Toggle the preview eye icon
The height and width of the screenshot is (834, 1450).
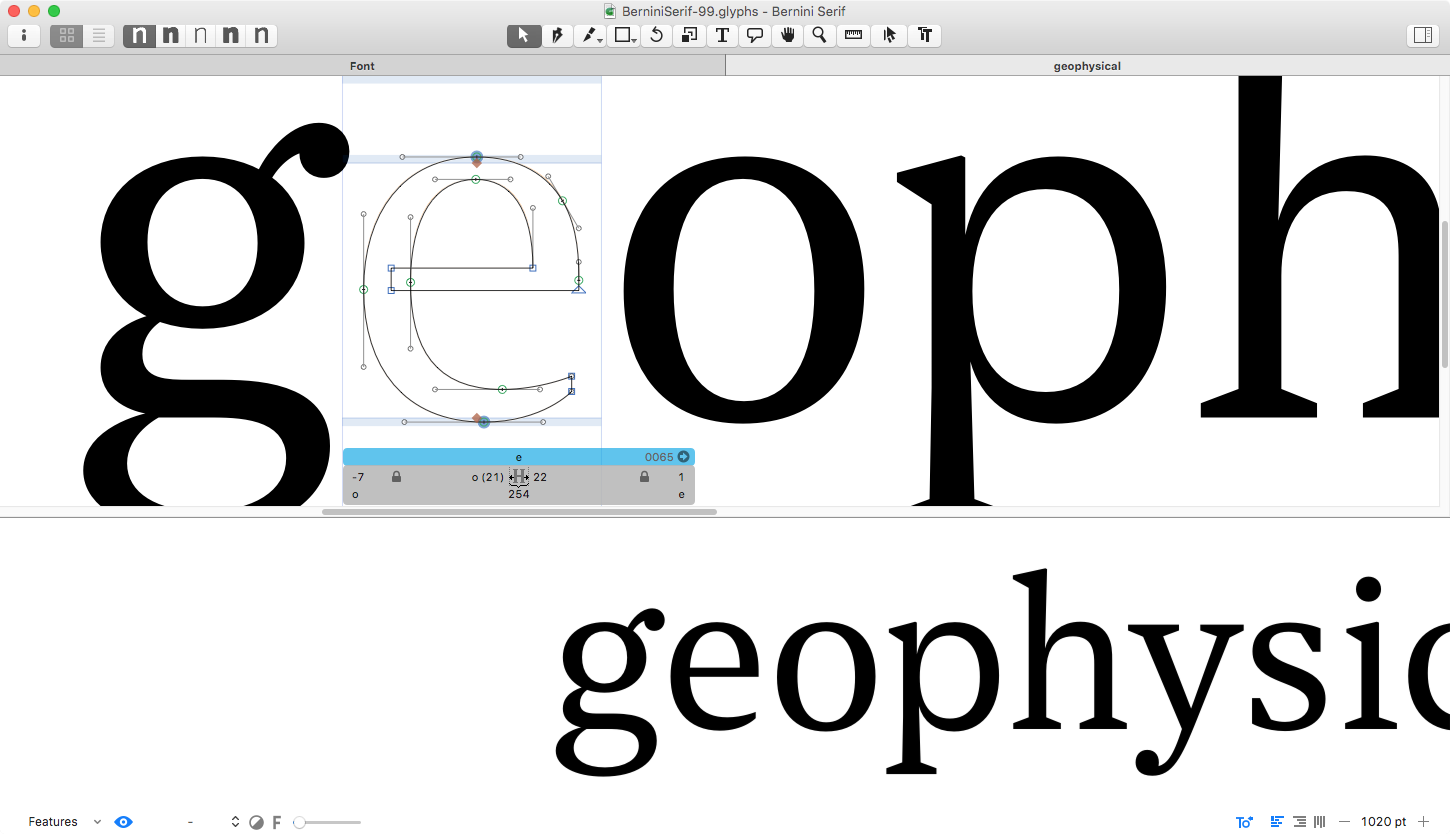pyautogui.click(x=123, y=822)
